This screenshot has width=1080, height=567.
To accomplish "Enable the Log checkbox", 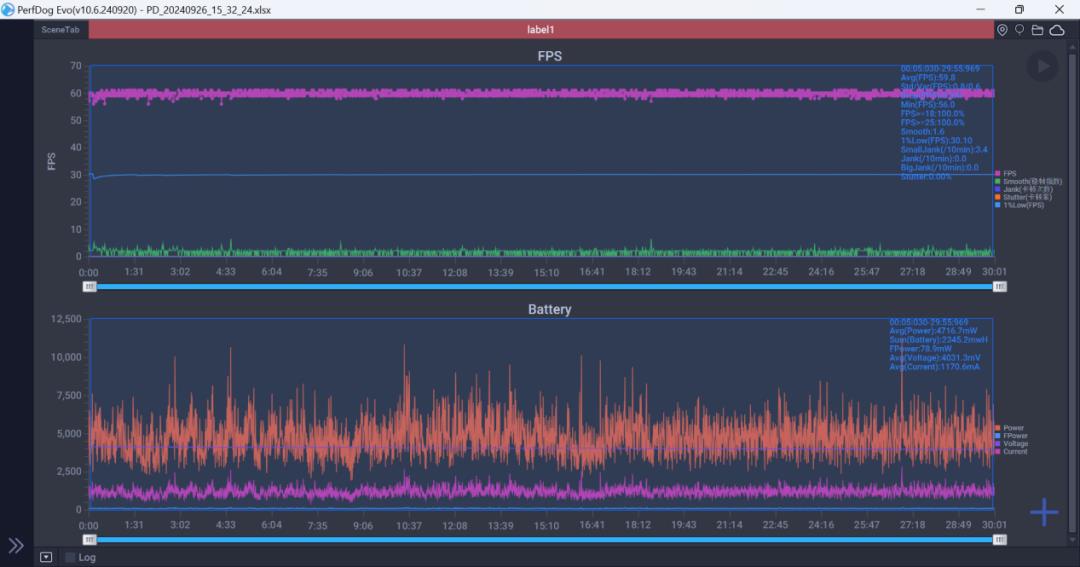I will pyautogui.click(x=70, y=557).
